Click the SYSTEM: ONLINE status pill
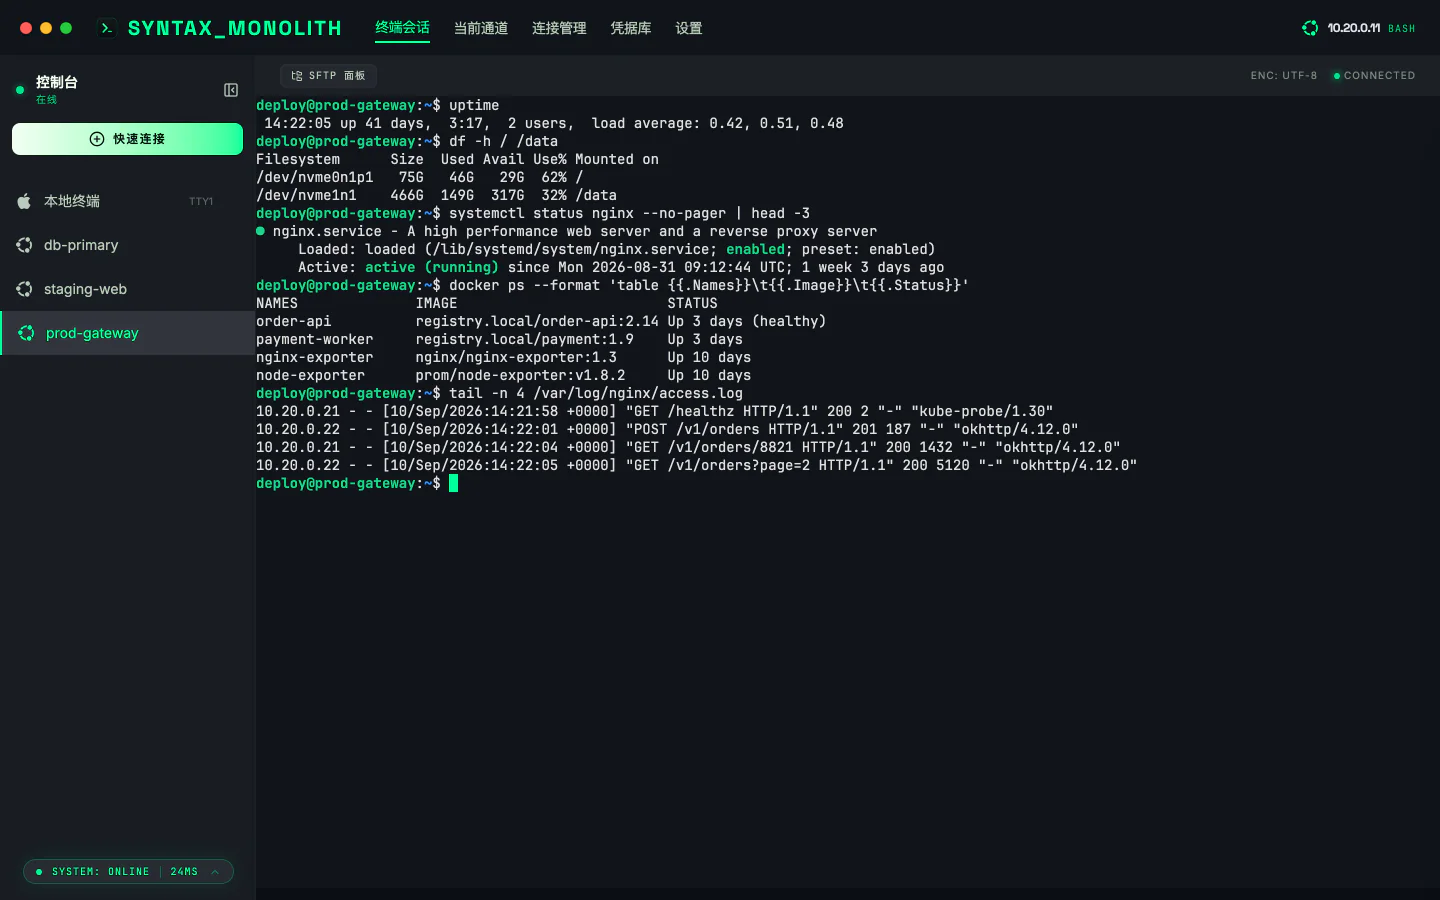Viewport: 1440px width, 900px height. pyautogui.click(x=128, y=872)
